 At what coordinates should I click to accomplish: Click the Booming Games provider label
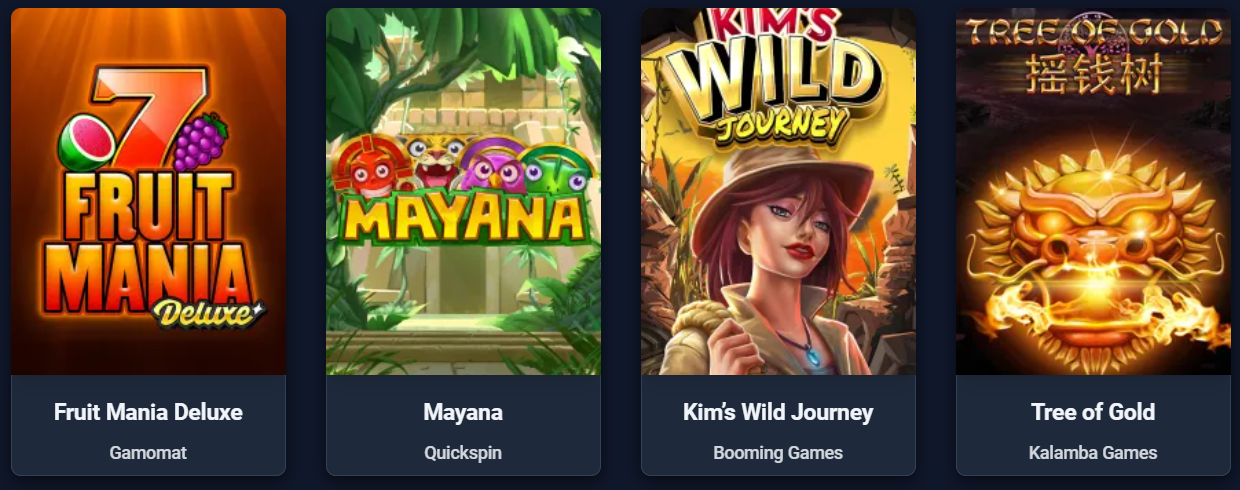778,453
